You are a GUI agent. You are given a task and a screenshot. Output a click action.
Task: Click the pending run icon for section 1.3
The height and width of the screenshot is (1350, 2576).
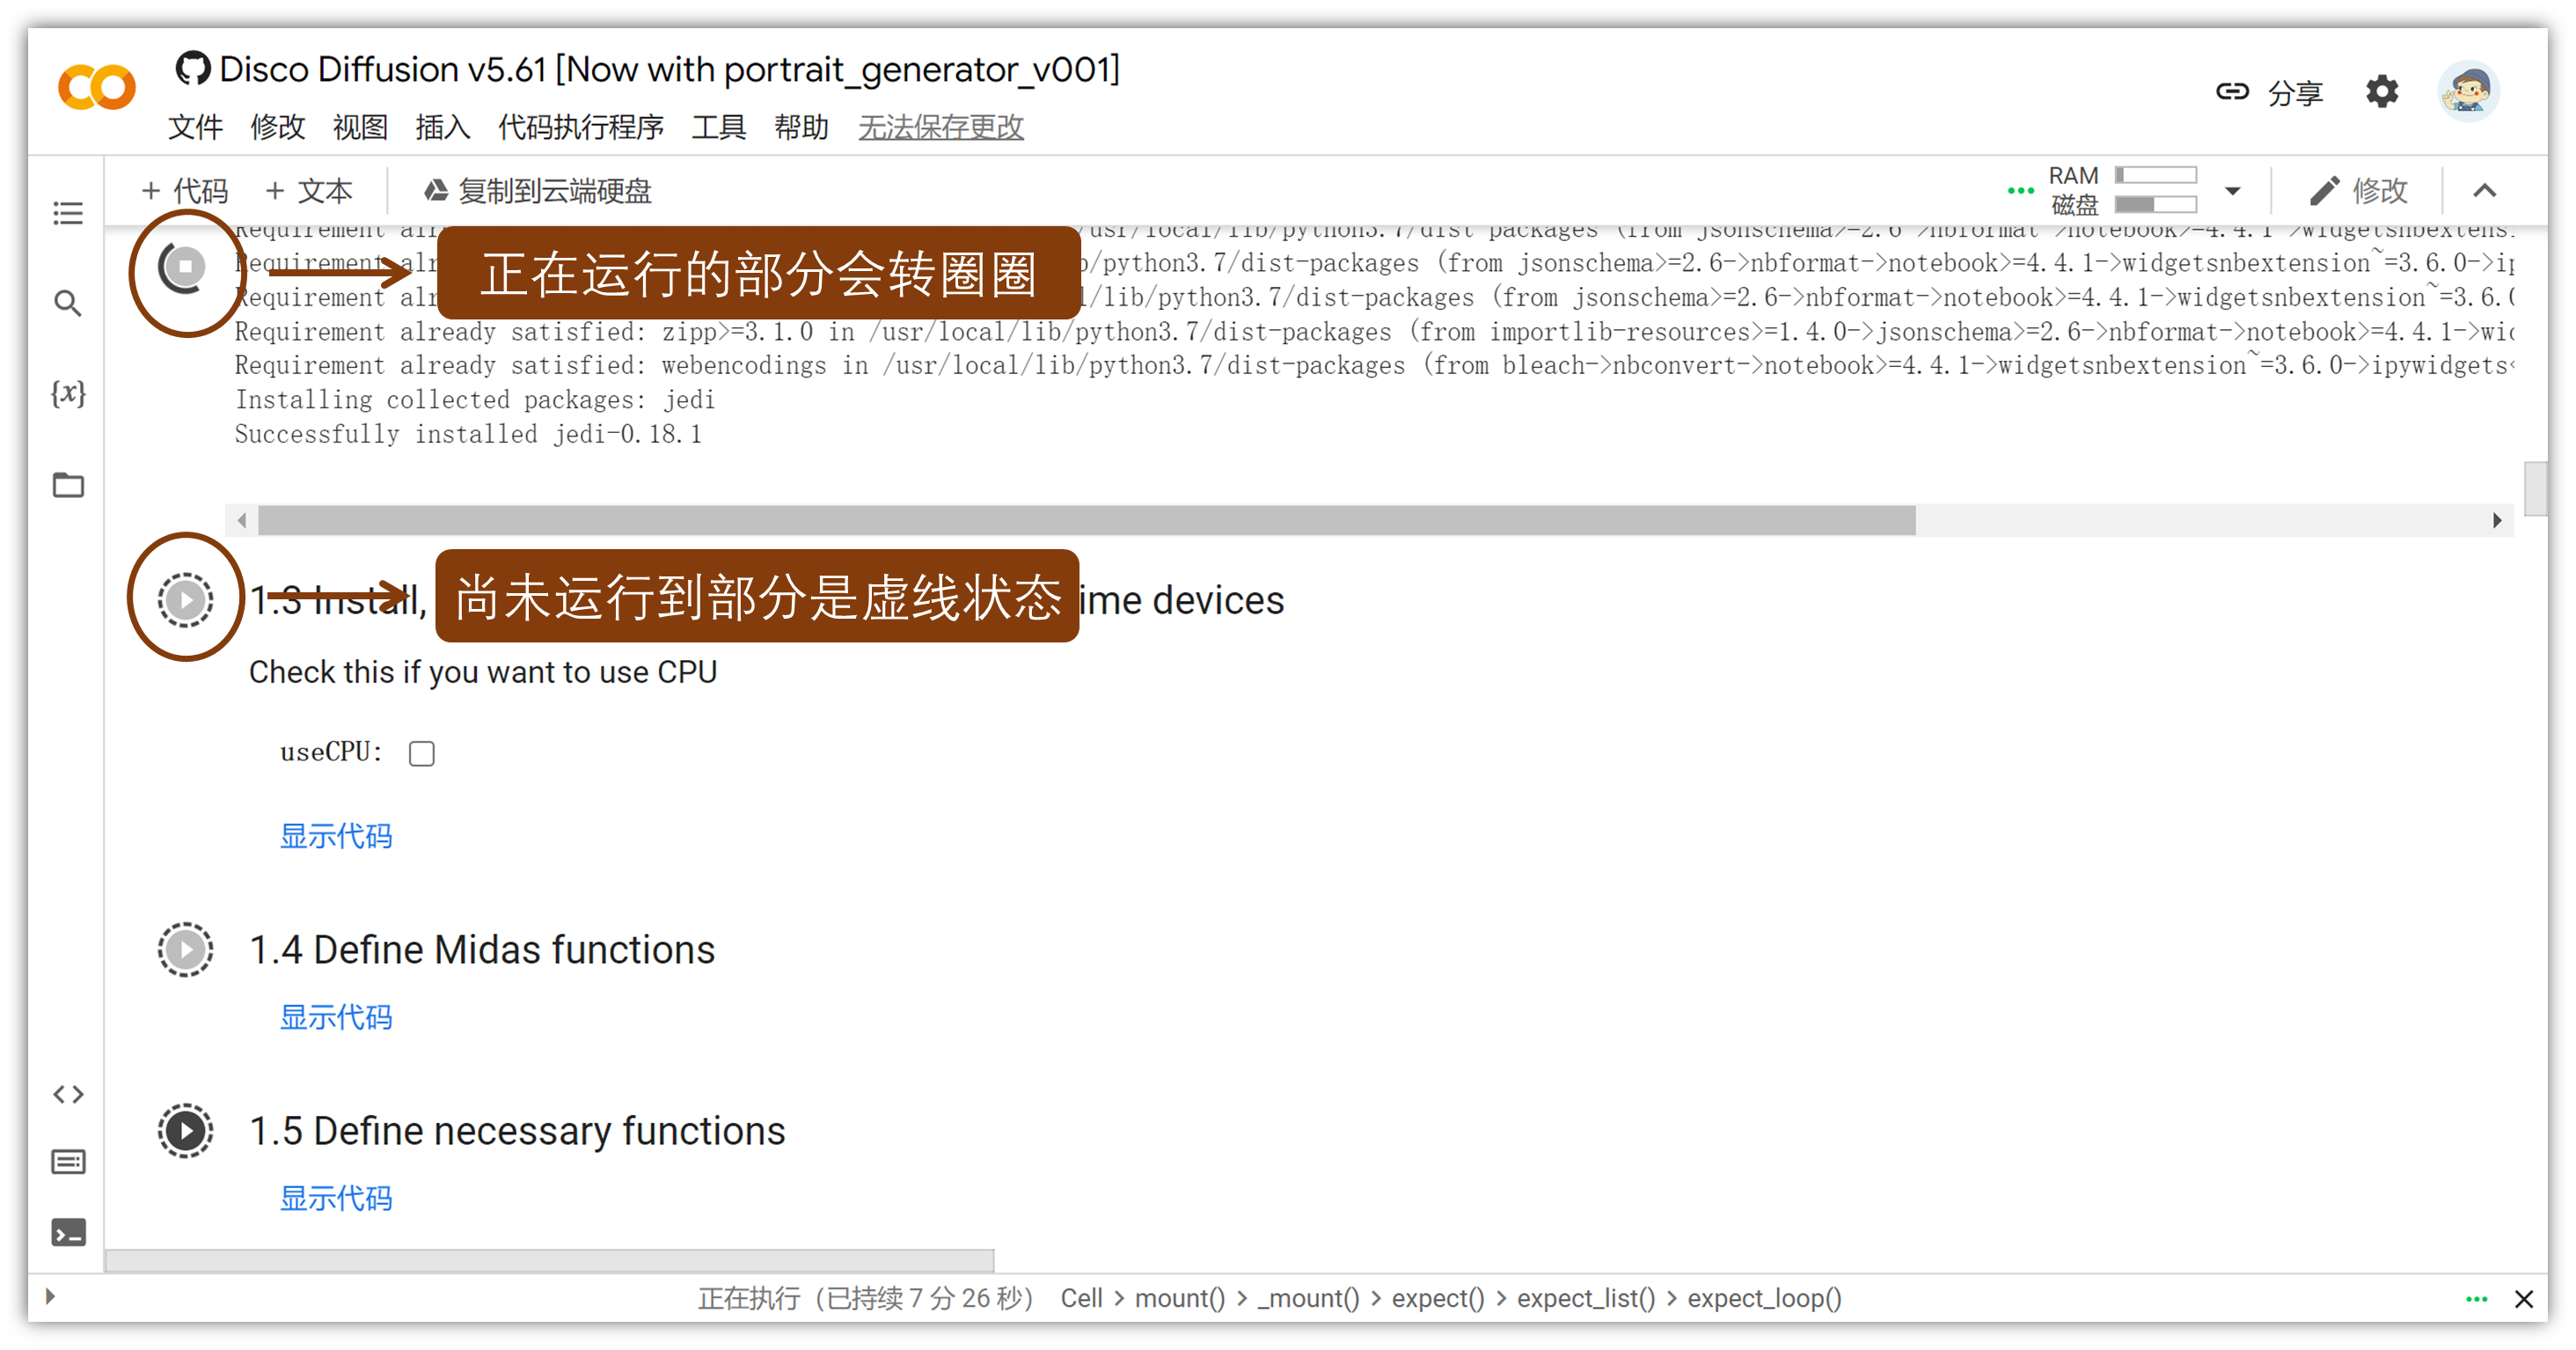coord(184,598)
